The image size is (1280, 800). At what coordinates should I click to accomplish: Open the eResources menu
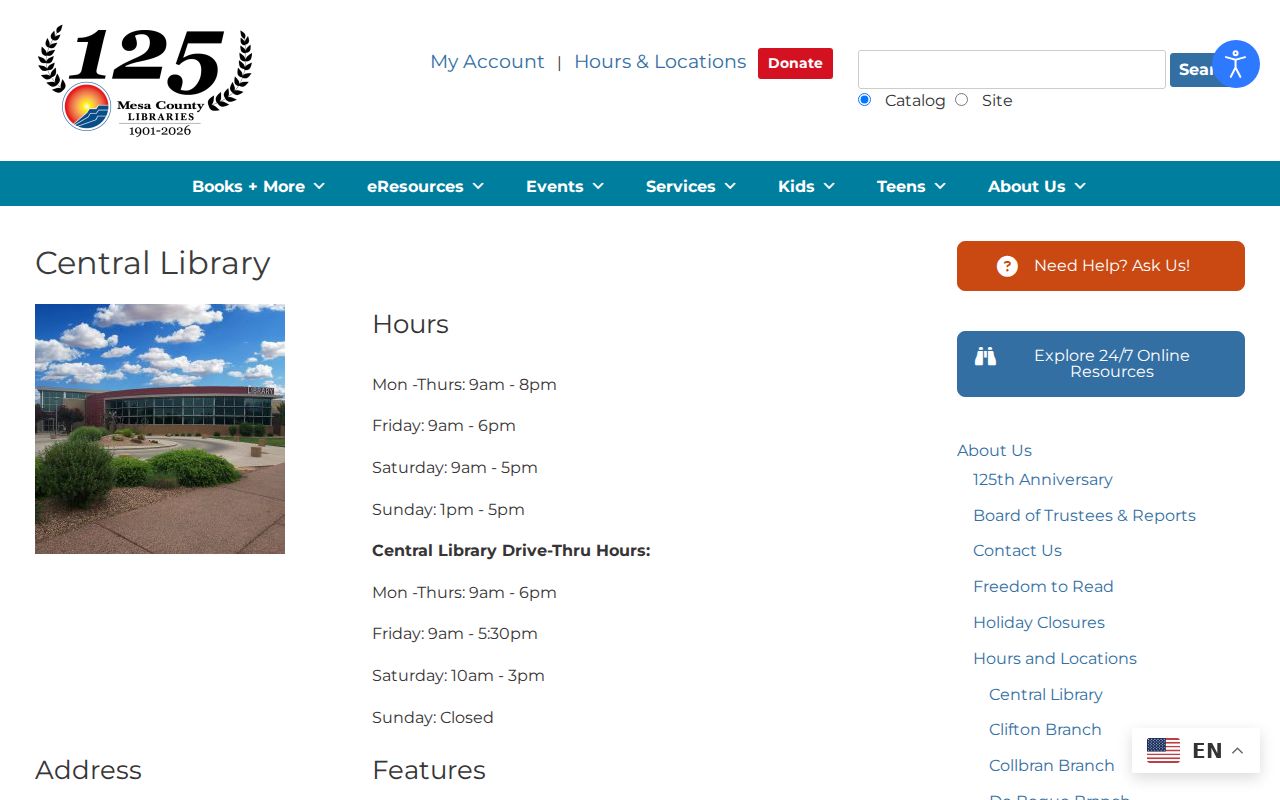(x=415, y=186)
